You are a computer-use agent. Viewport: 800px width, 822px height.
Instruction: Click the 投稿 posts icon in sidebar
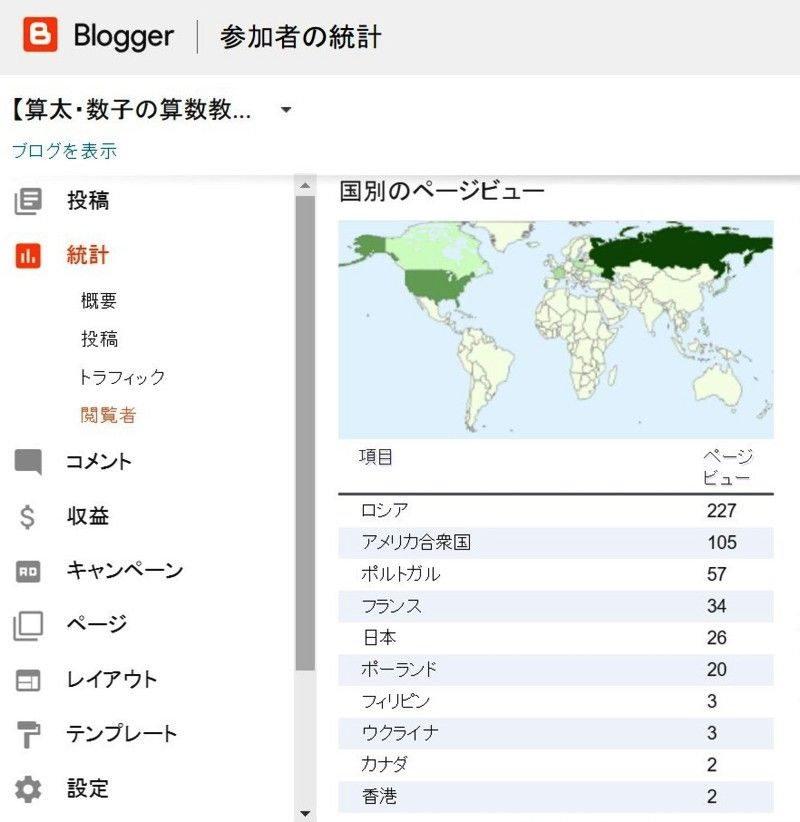tap(28, 201)
